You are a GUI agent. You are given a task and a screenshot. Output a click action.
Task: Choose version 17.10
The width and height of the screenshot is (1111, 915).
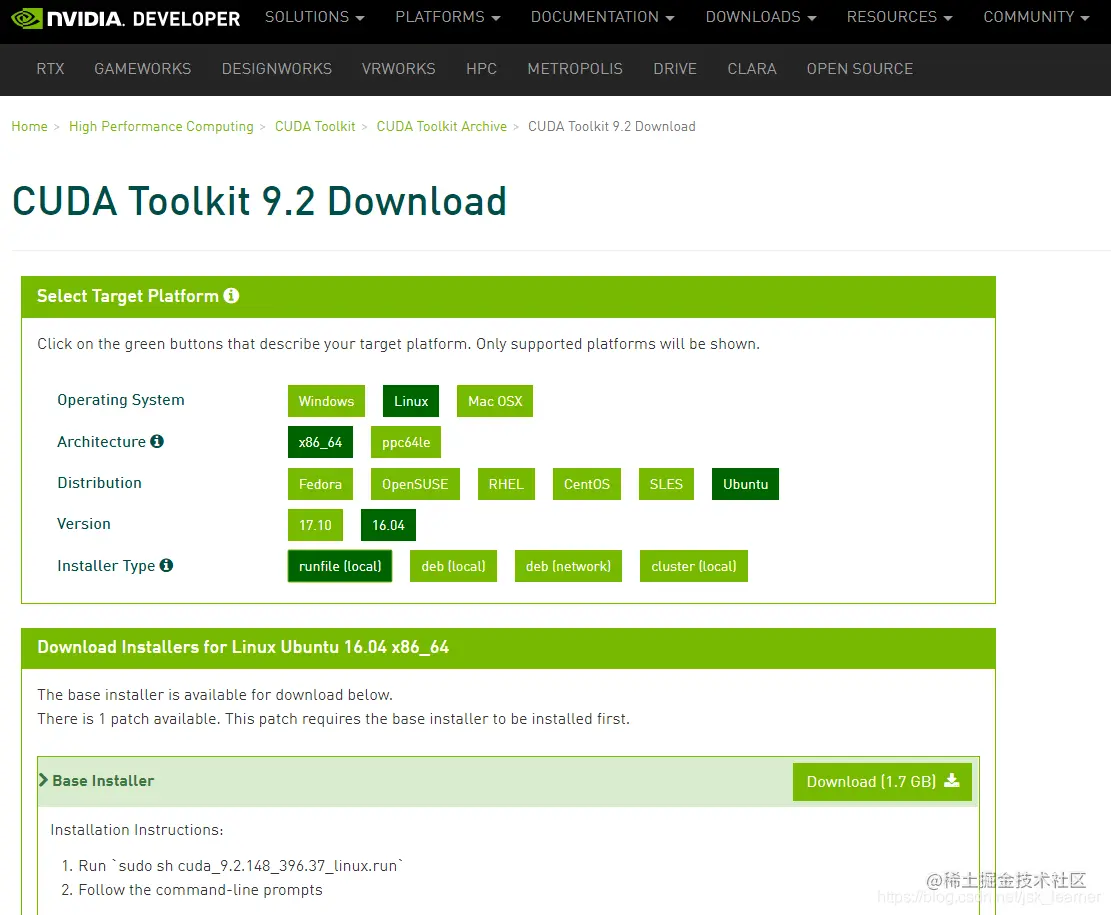pos(315,525)
